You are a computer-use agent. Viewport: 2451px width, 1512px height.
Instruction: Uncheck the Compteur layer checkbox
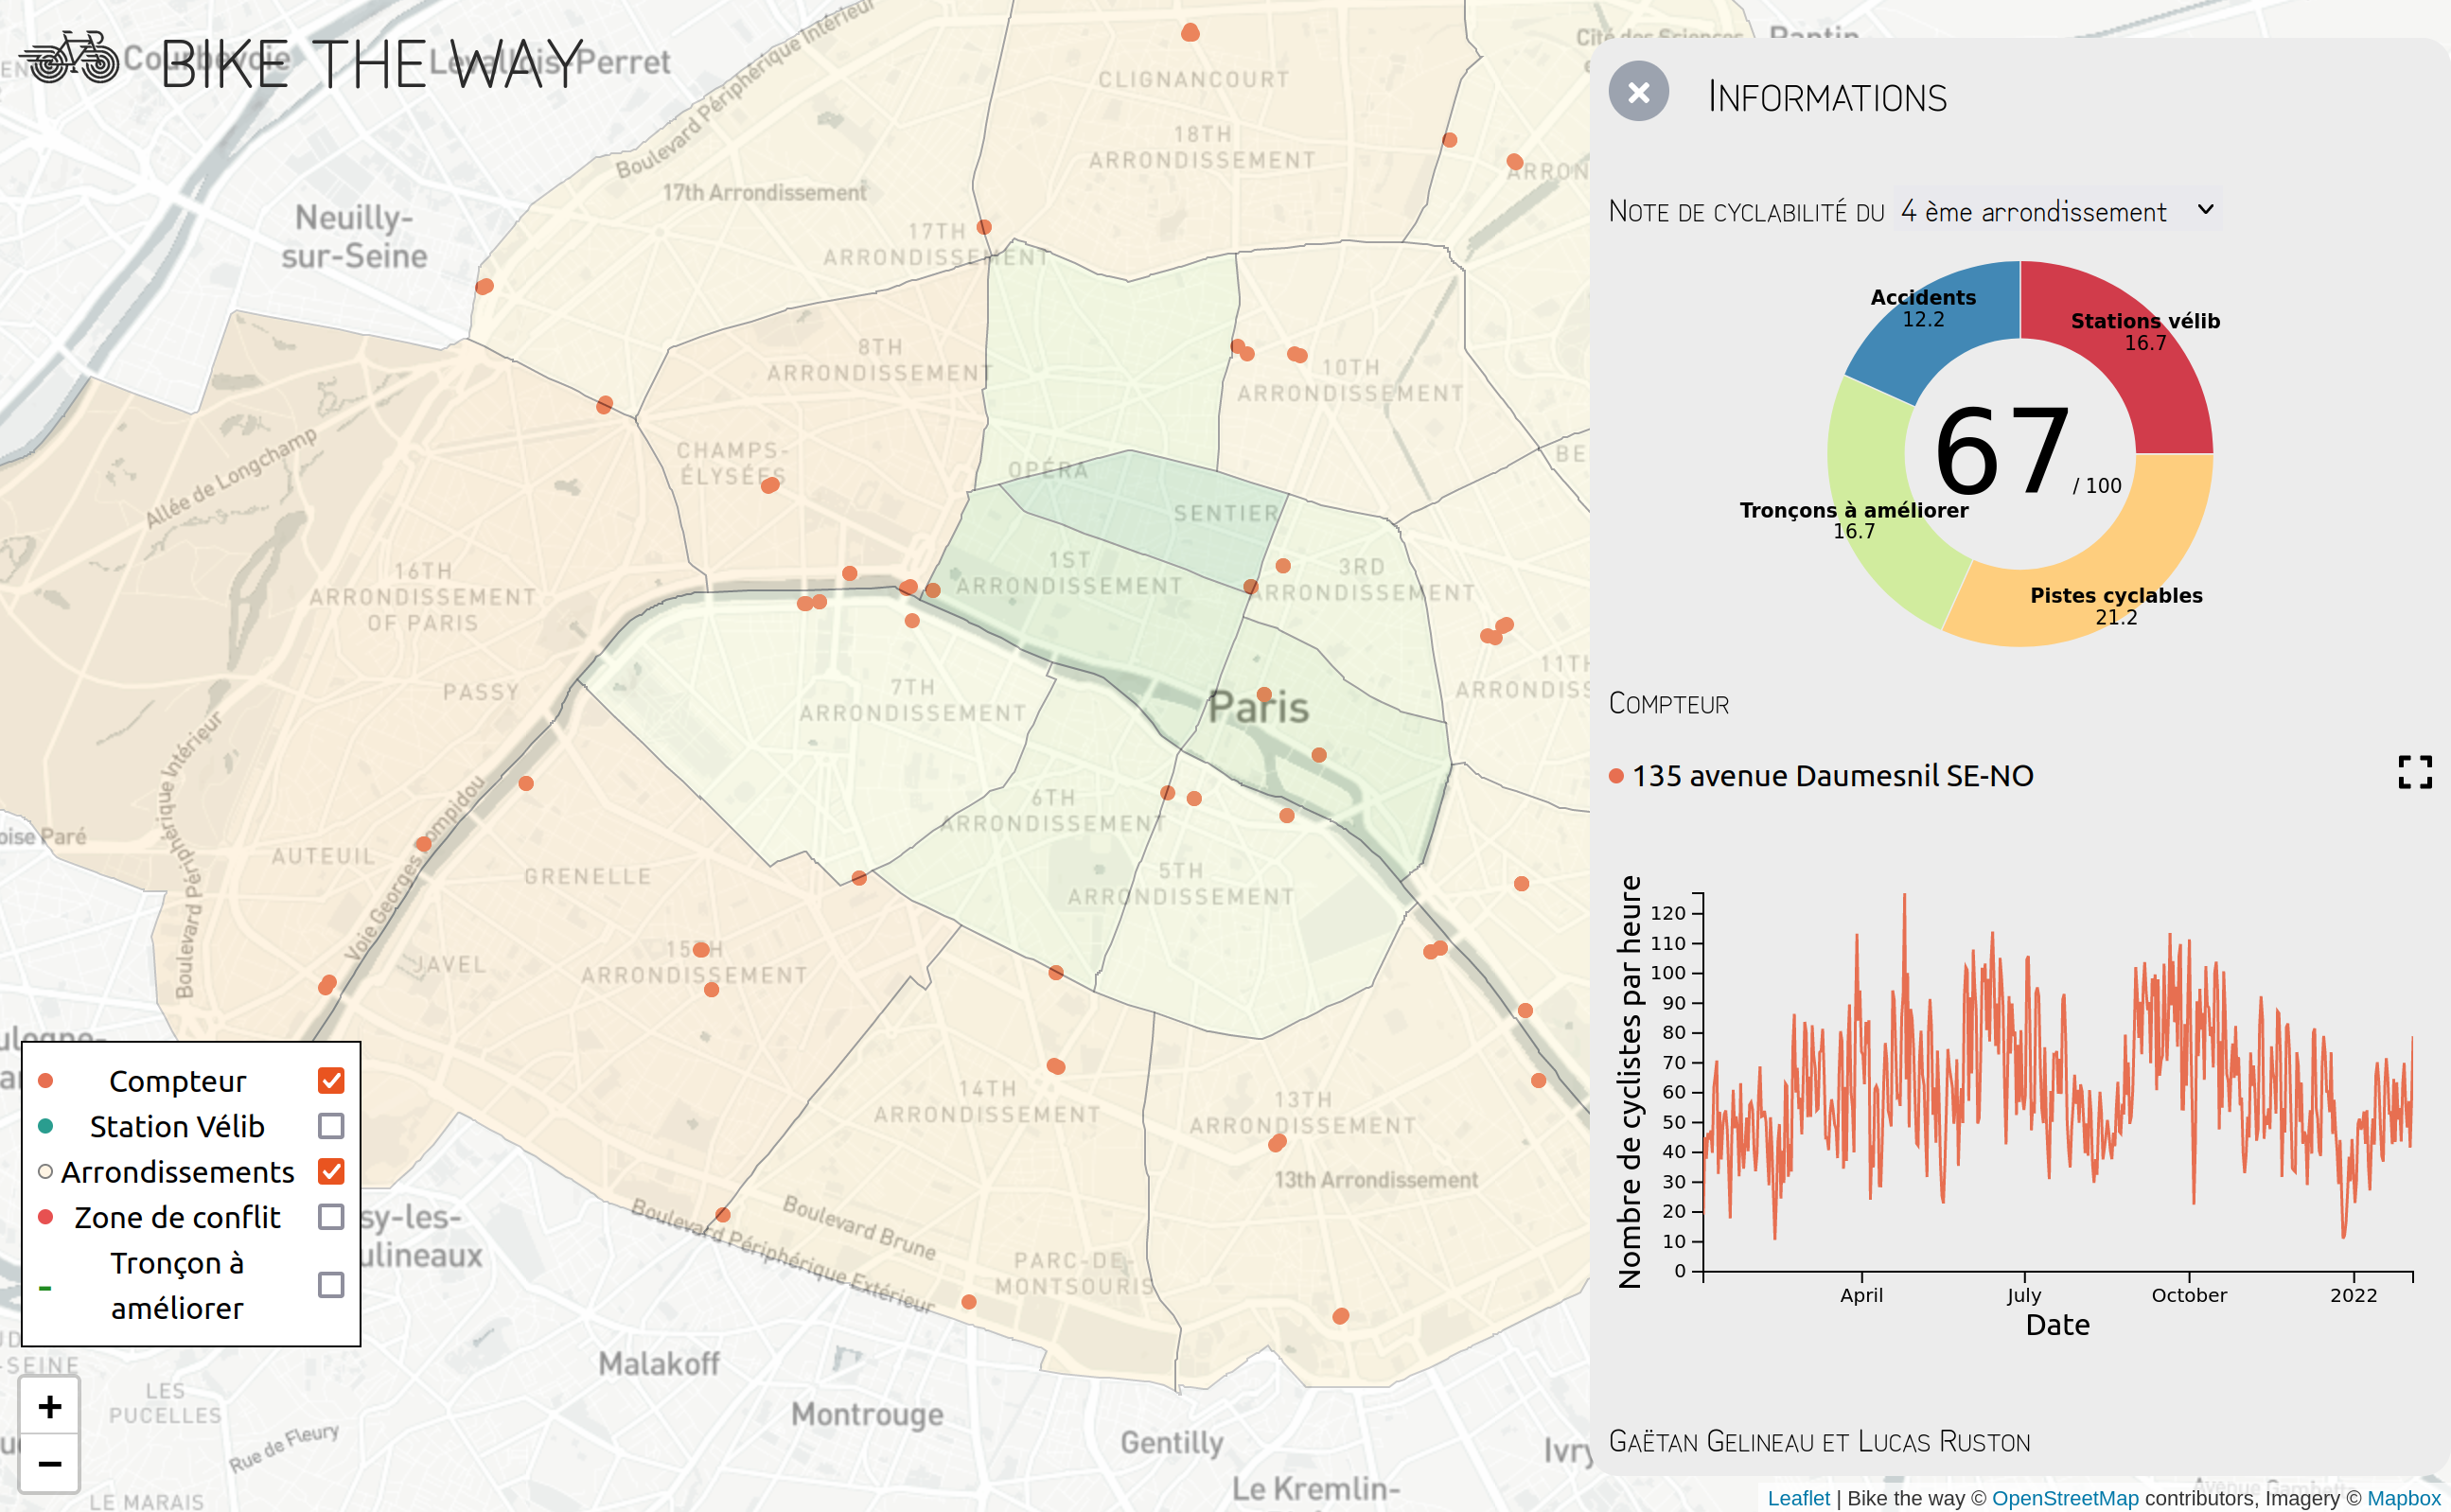pos(331,1081)
